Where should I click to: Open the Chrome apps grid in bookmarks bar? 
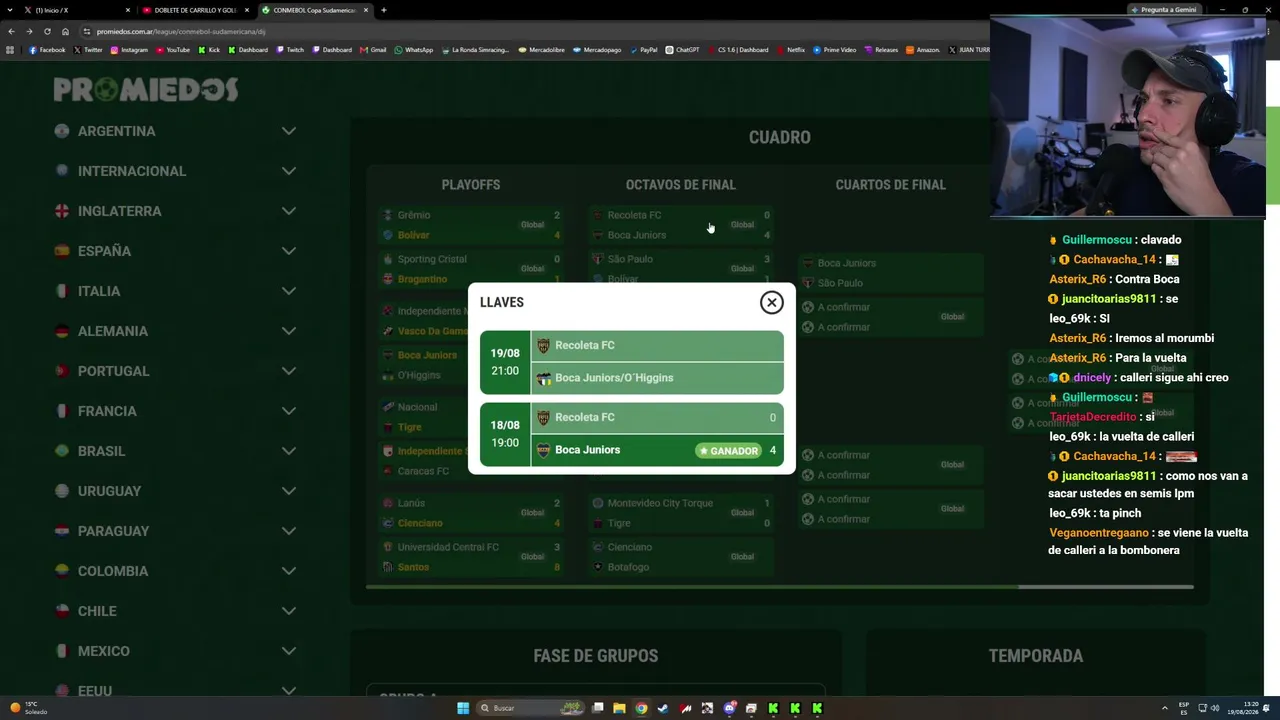point(10,50)
